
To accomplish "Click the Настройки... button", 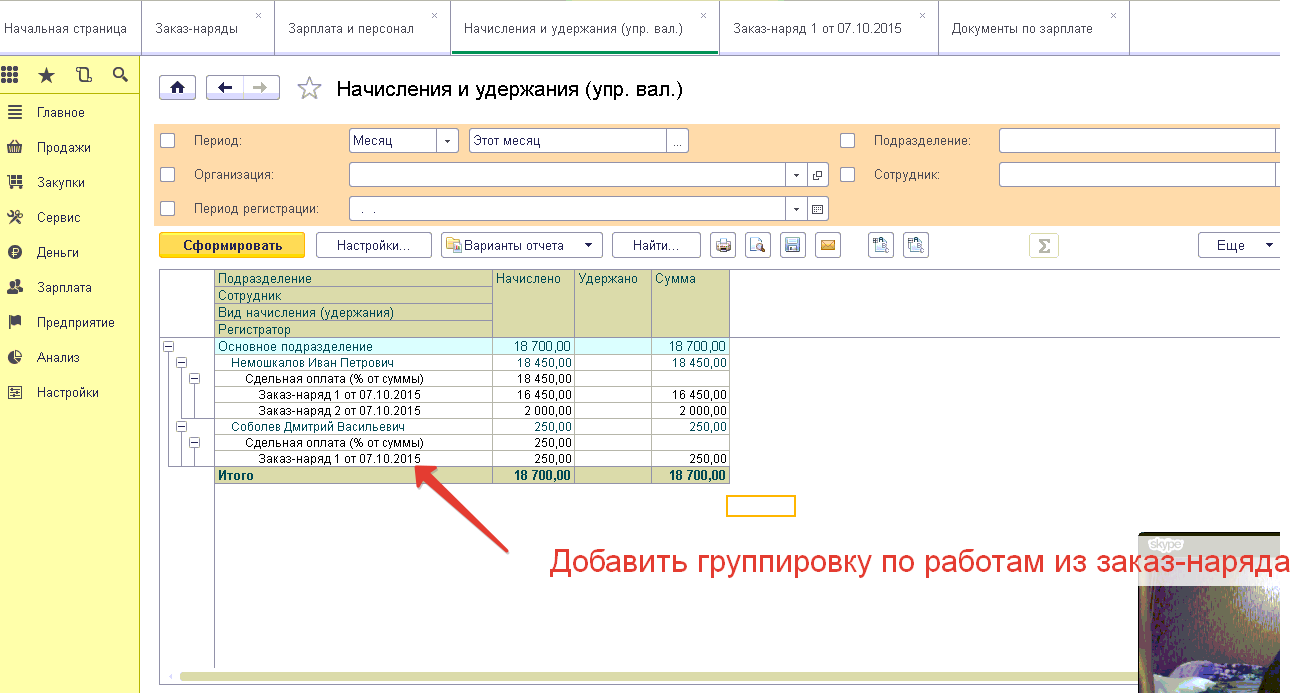I will click(373, 245).
